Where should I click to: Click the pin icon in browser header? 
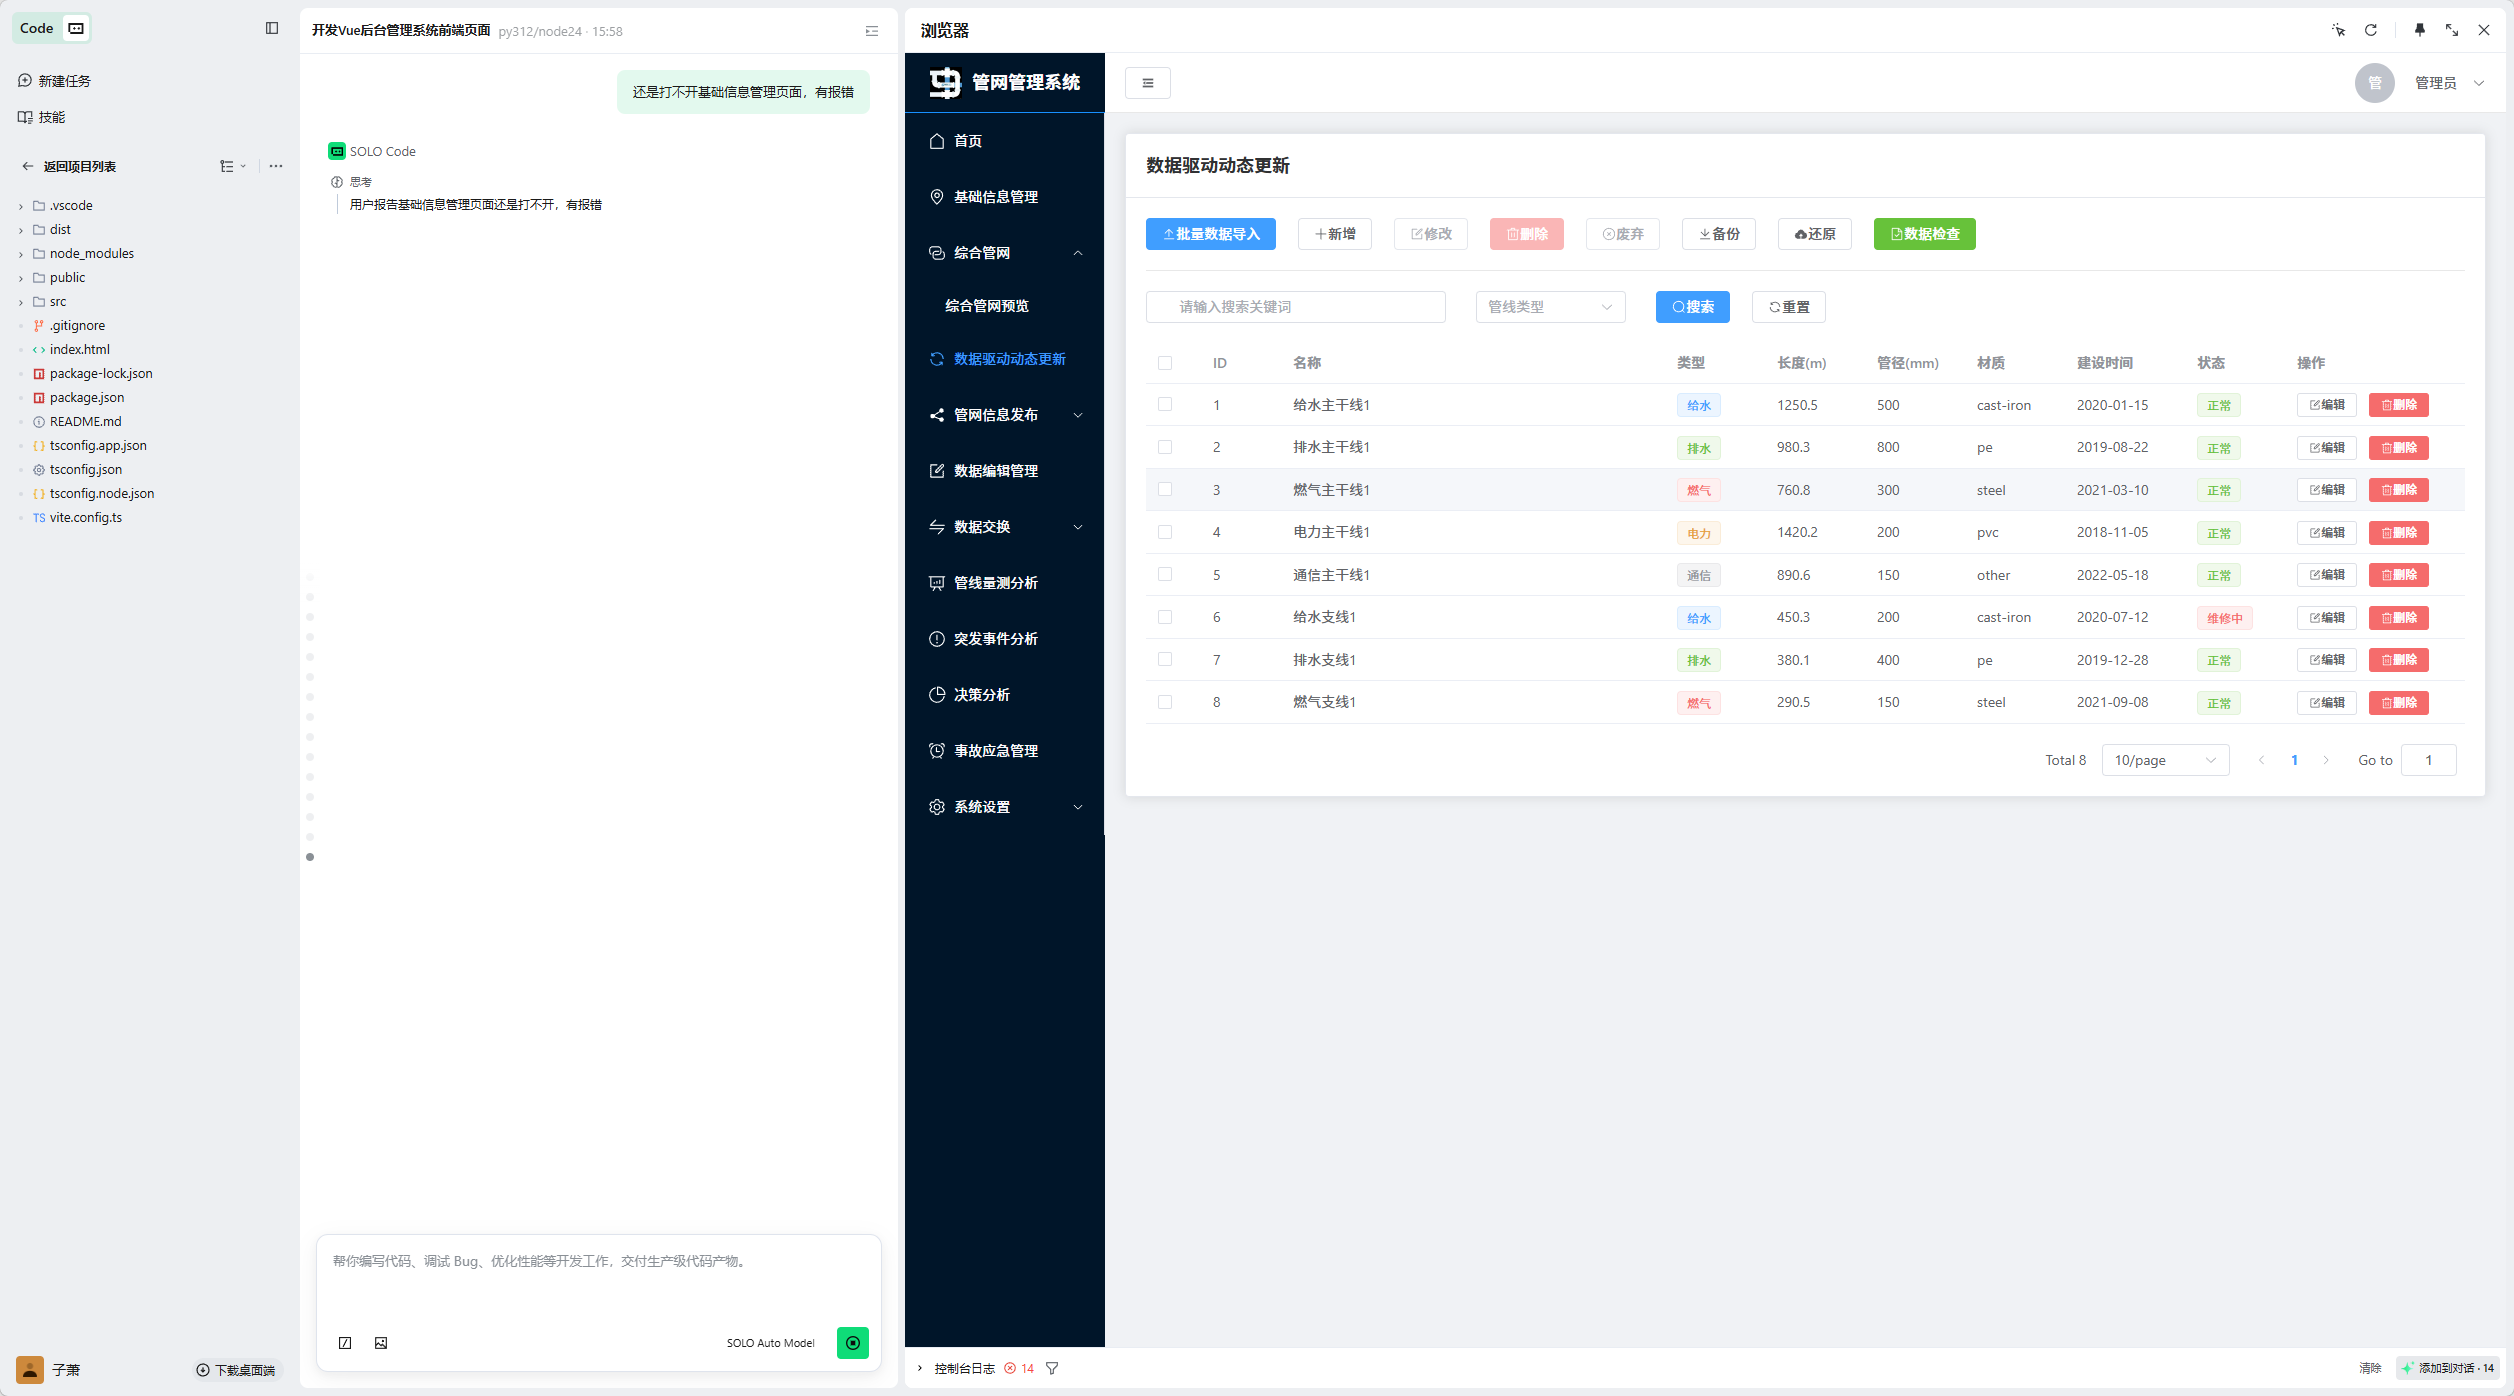(x=2419, y=30)
